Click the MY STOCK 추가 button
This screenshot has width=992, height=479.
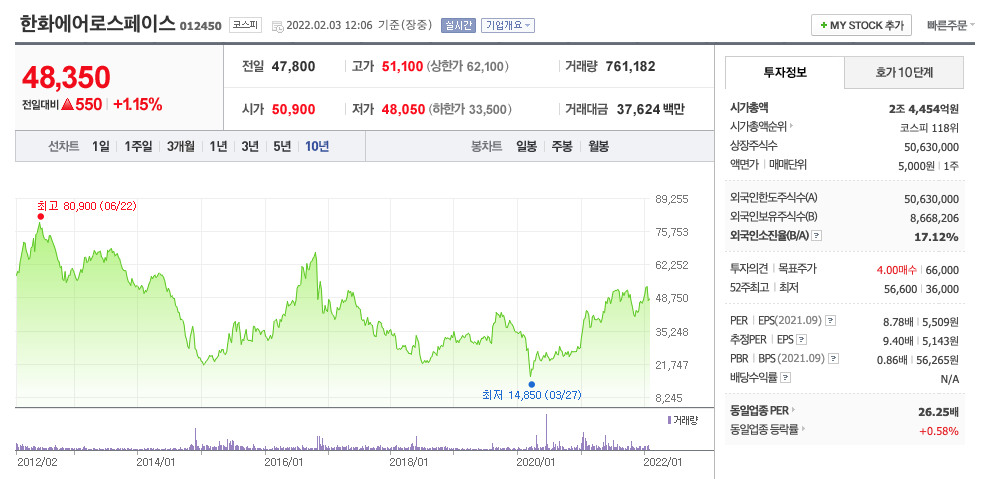861,25
